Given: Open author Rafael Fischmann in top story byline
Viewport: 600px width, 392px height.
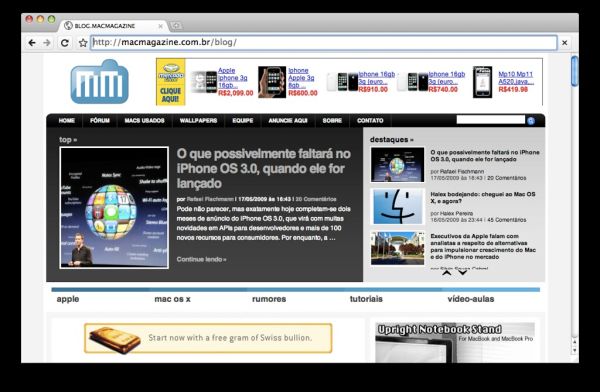Looking at the screenshot, I should click(210, 199).
